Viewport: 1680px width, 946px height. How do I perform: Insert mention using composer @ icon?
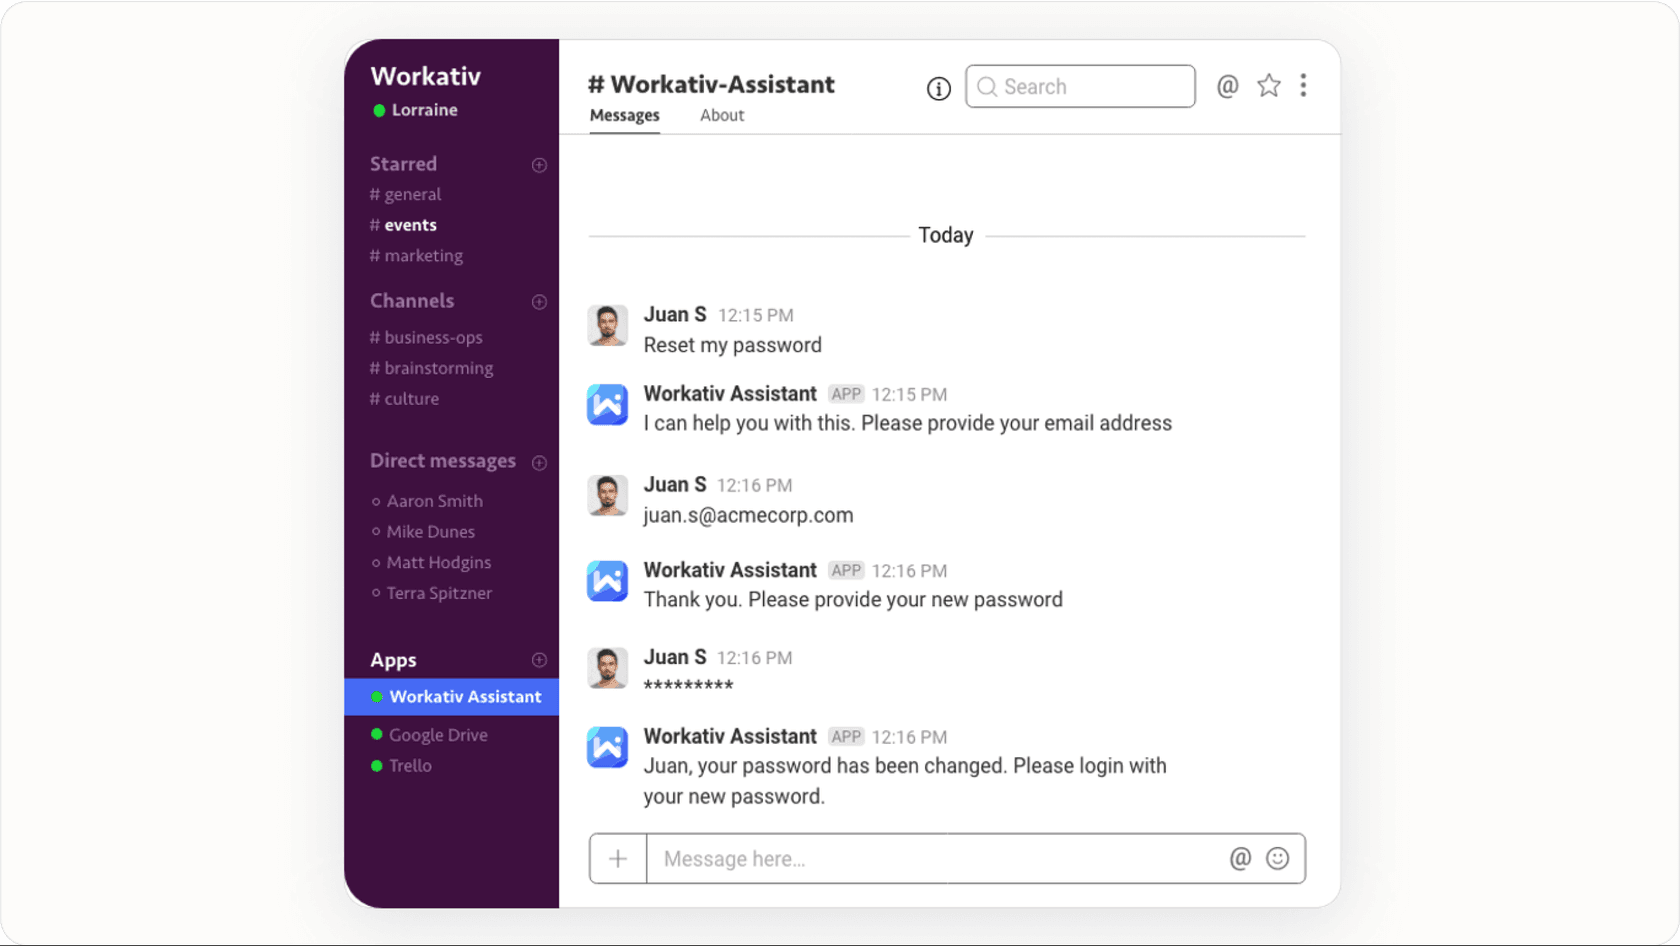pyautogui.click(x=1240, y=859)
